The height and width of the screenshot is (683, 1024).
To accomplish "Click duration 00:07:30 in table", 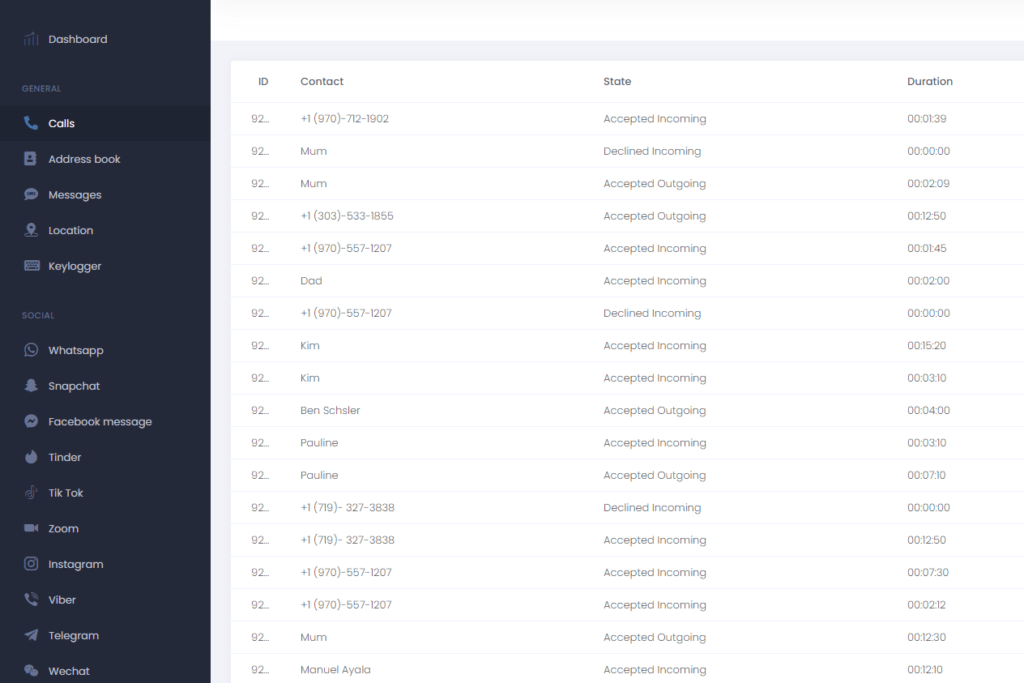I will [x=927, y=572].
